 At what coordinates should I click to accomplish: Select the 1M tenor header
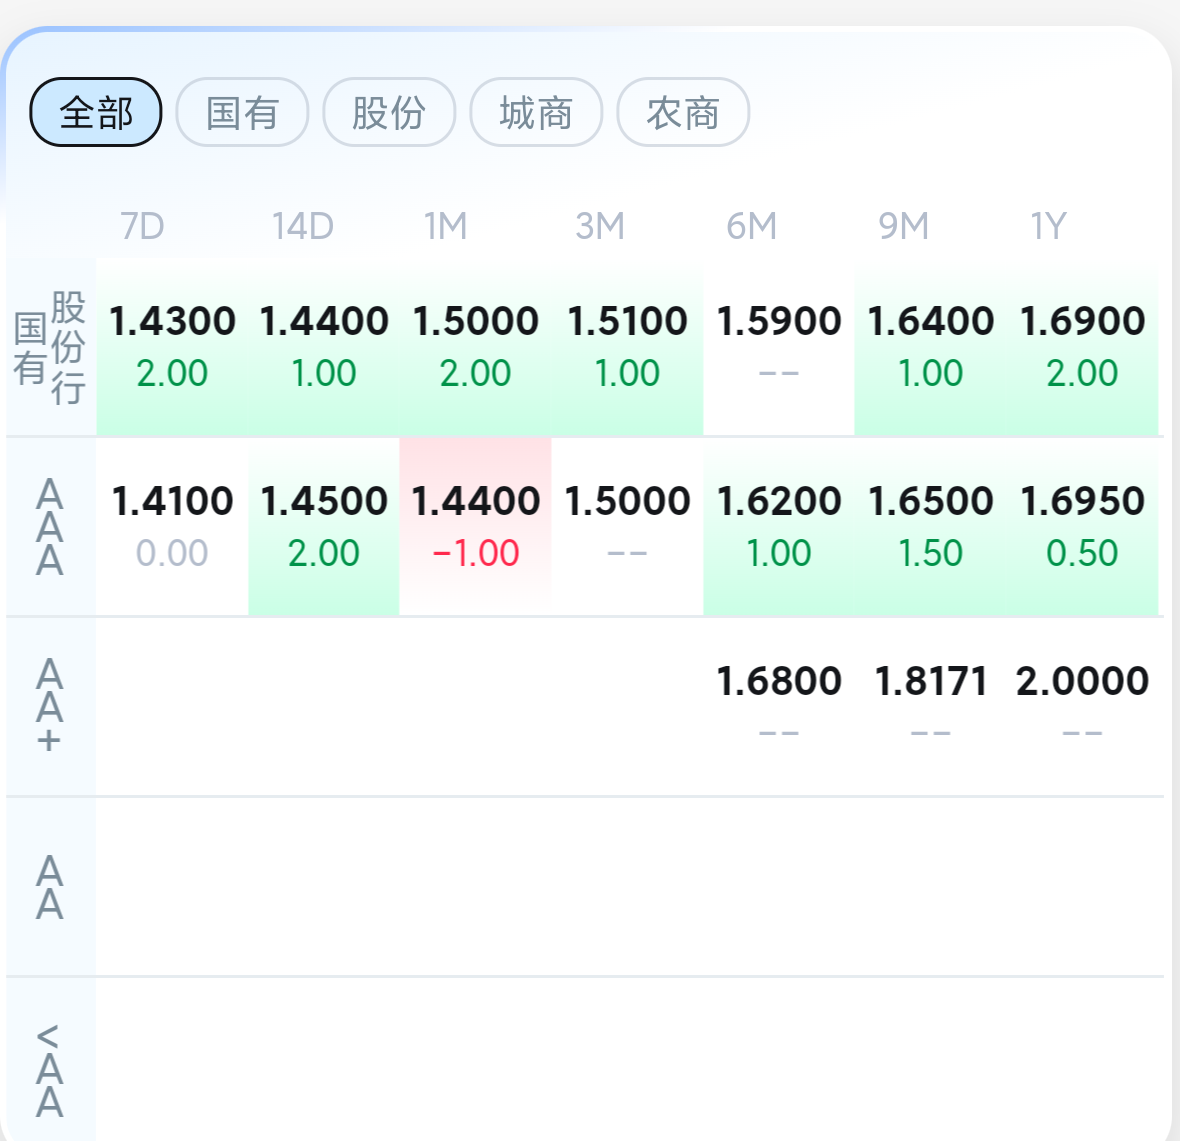tap(446, 227)
